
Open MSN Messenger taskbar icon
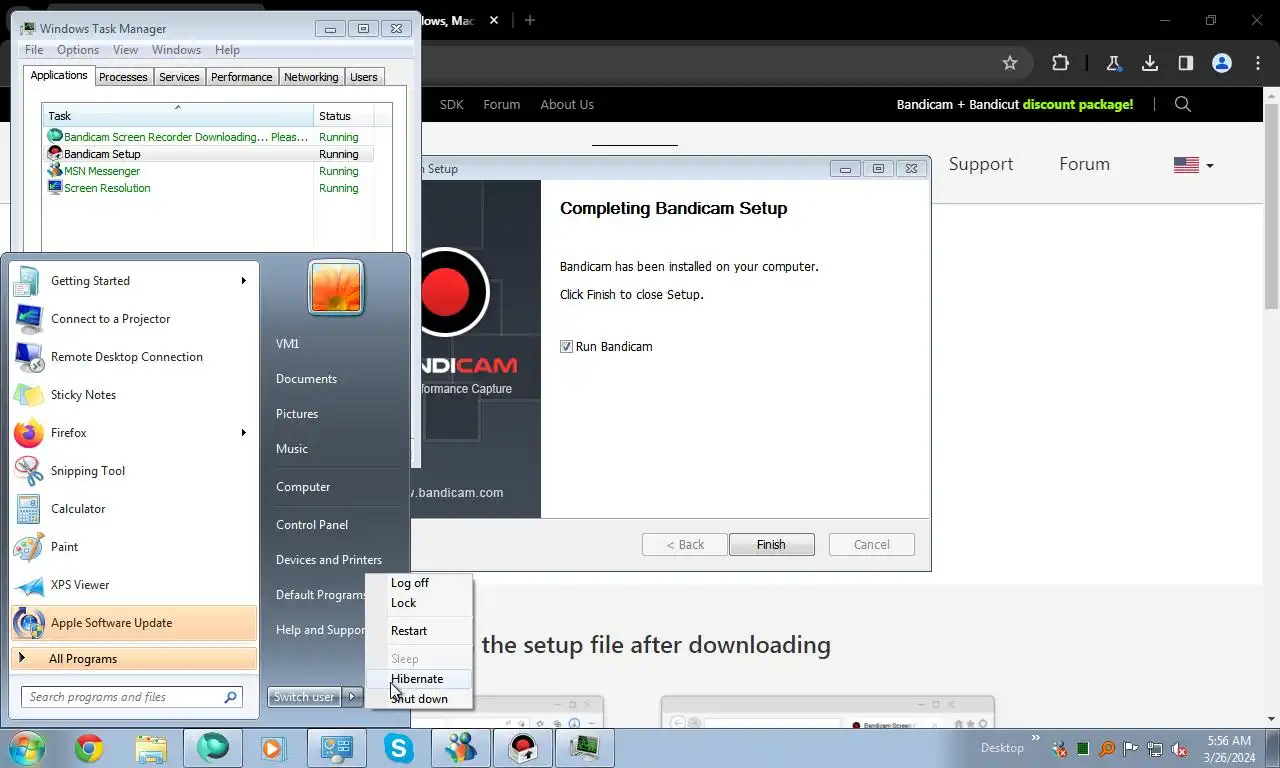pos(461,748)
